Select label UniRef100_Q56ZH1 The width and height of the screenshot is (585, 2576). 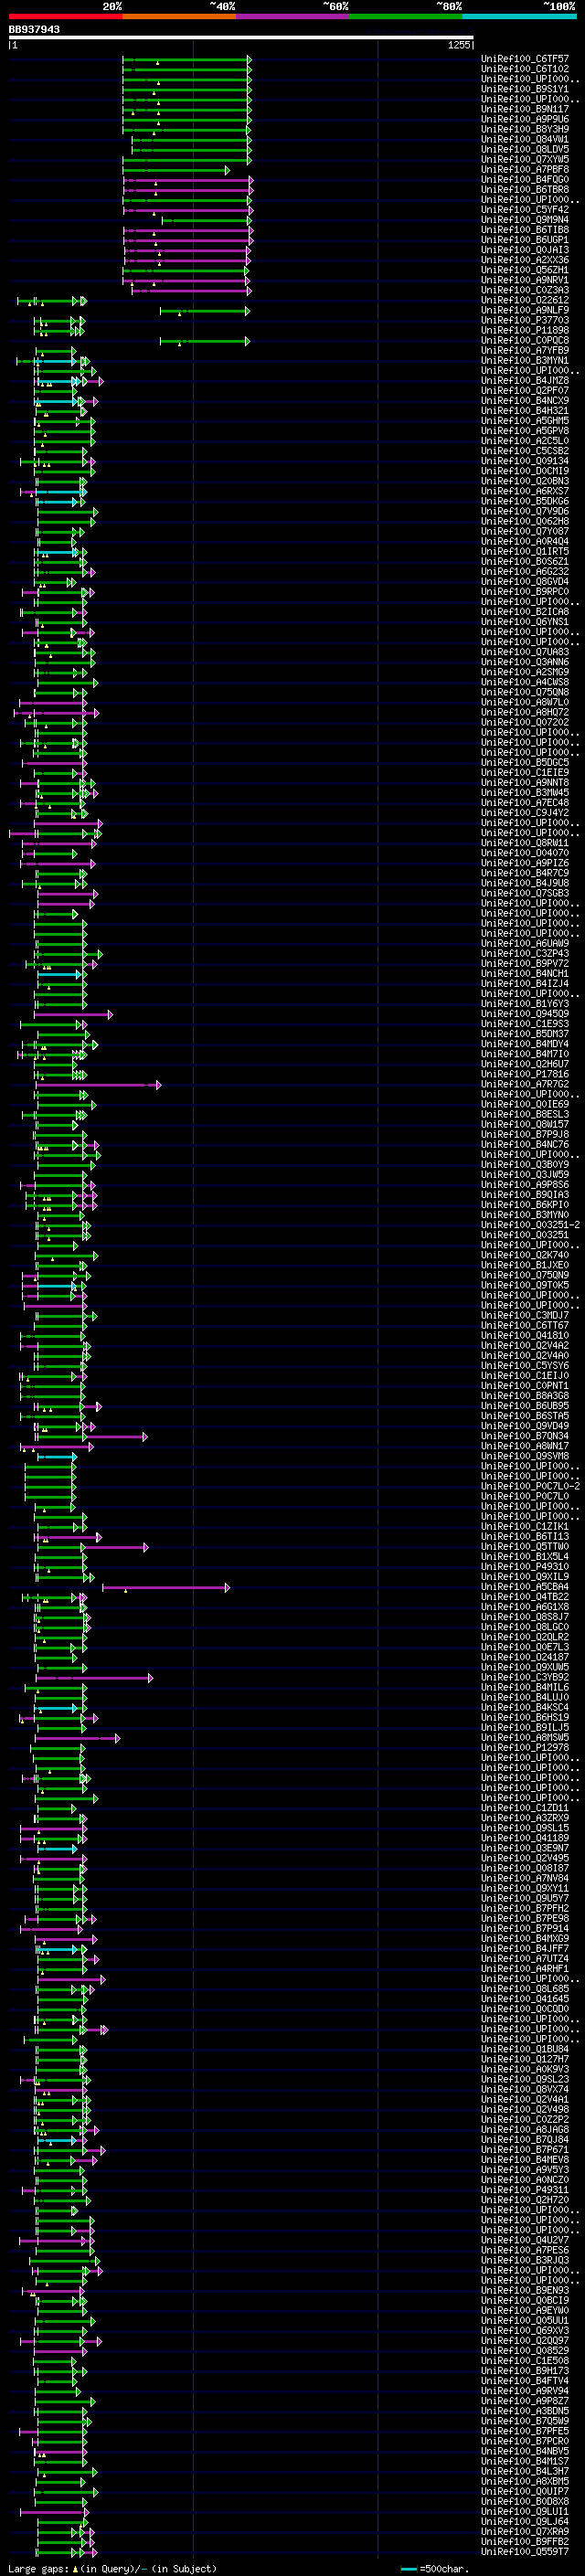tap(525, 270)
